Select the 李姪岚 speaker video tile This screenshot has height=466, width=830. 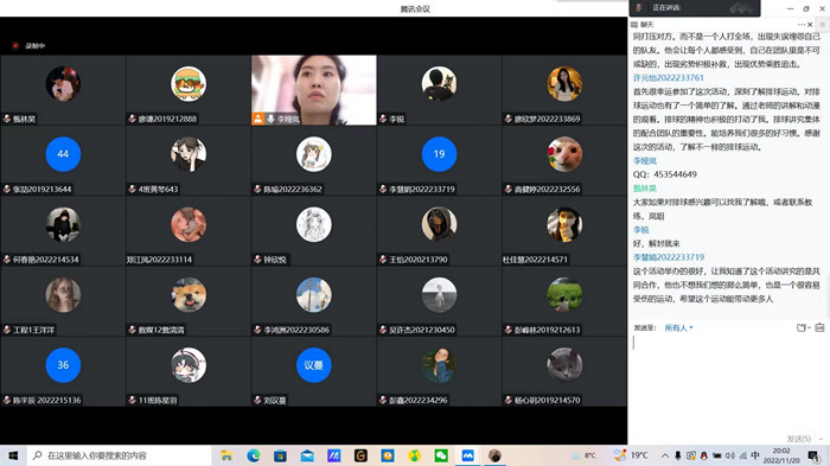(x=314, y=90)
